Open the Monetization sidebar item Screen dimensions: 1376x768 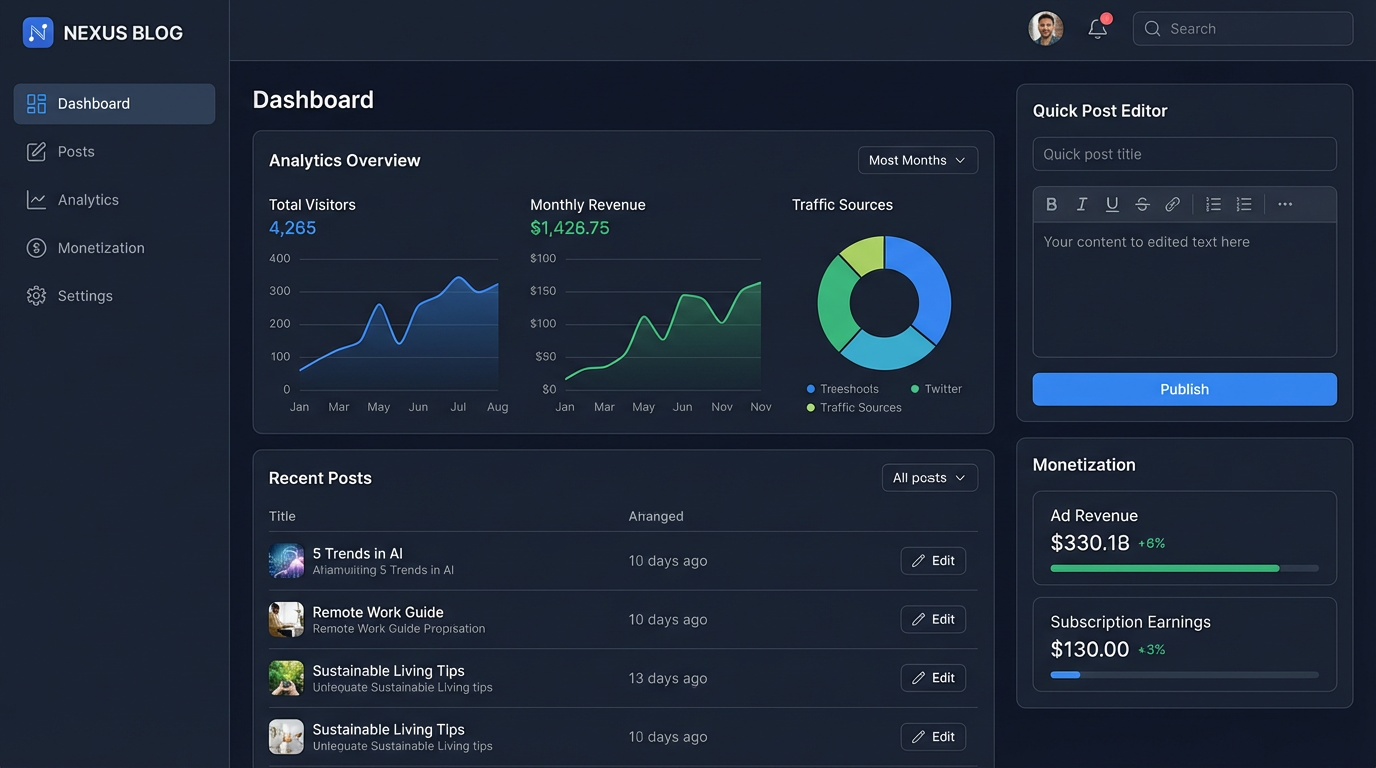pyautogui.click(x=101, y=247)
